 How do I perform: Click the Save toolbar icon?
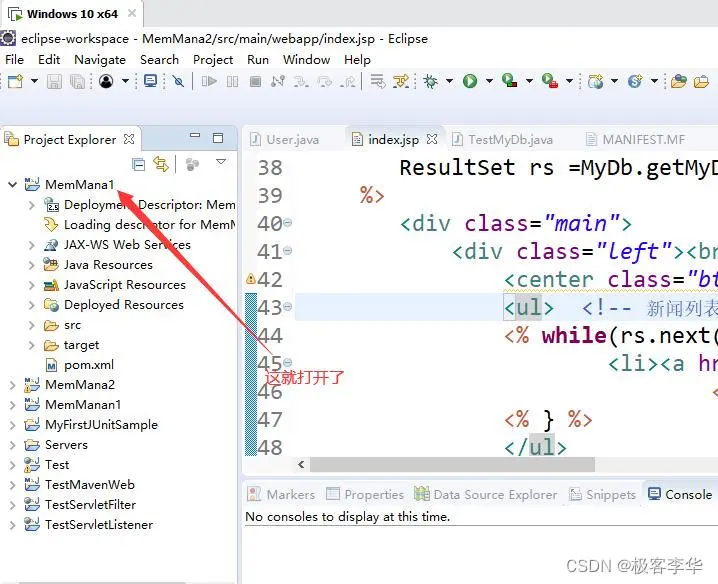[54, 82]
